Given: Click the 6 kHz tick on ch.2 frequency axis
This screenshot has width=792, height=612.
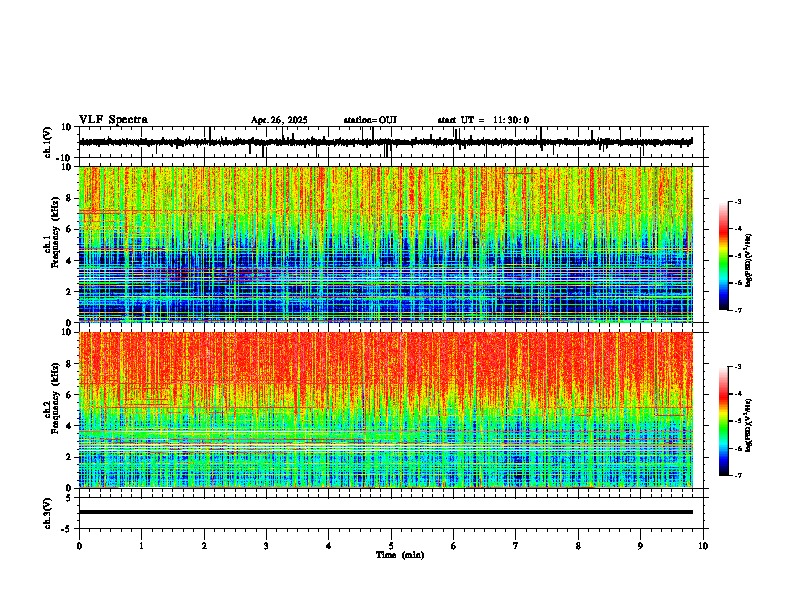Looking at the screenshot, I should [70, 395].
